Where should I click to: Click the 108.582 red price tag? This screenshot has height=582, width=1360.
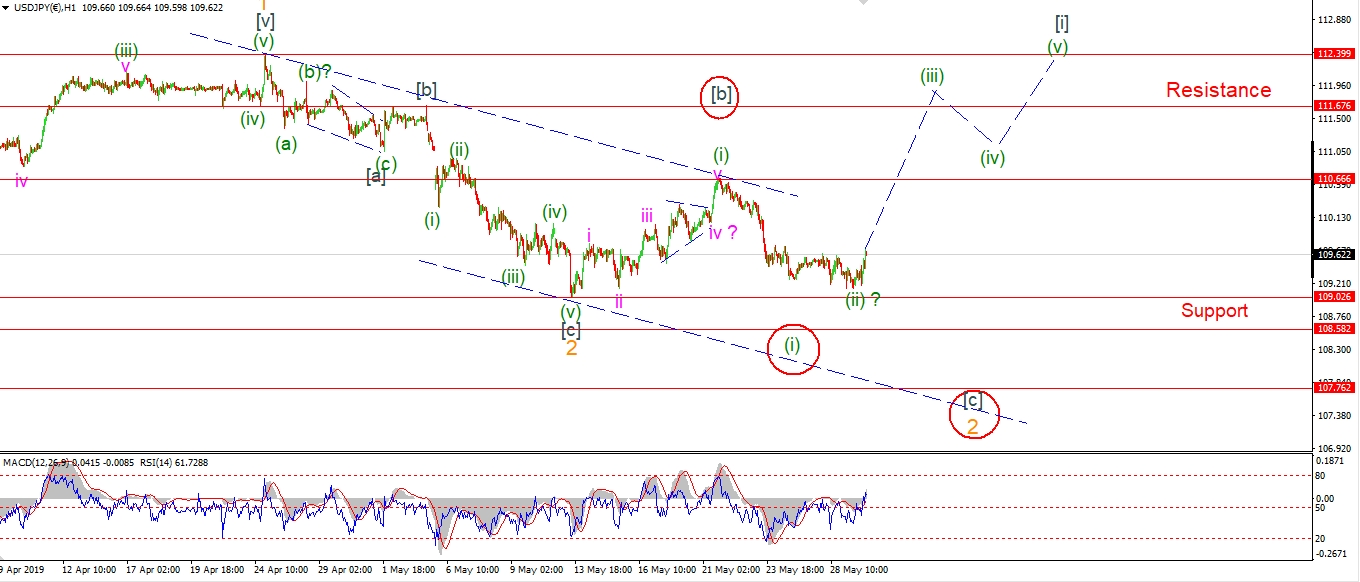(x=1336, y=329)
